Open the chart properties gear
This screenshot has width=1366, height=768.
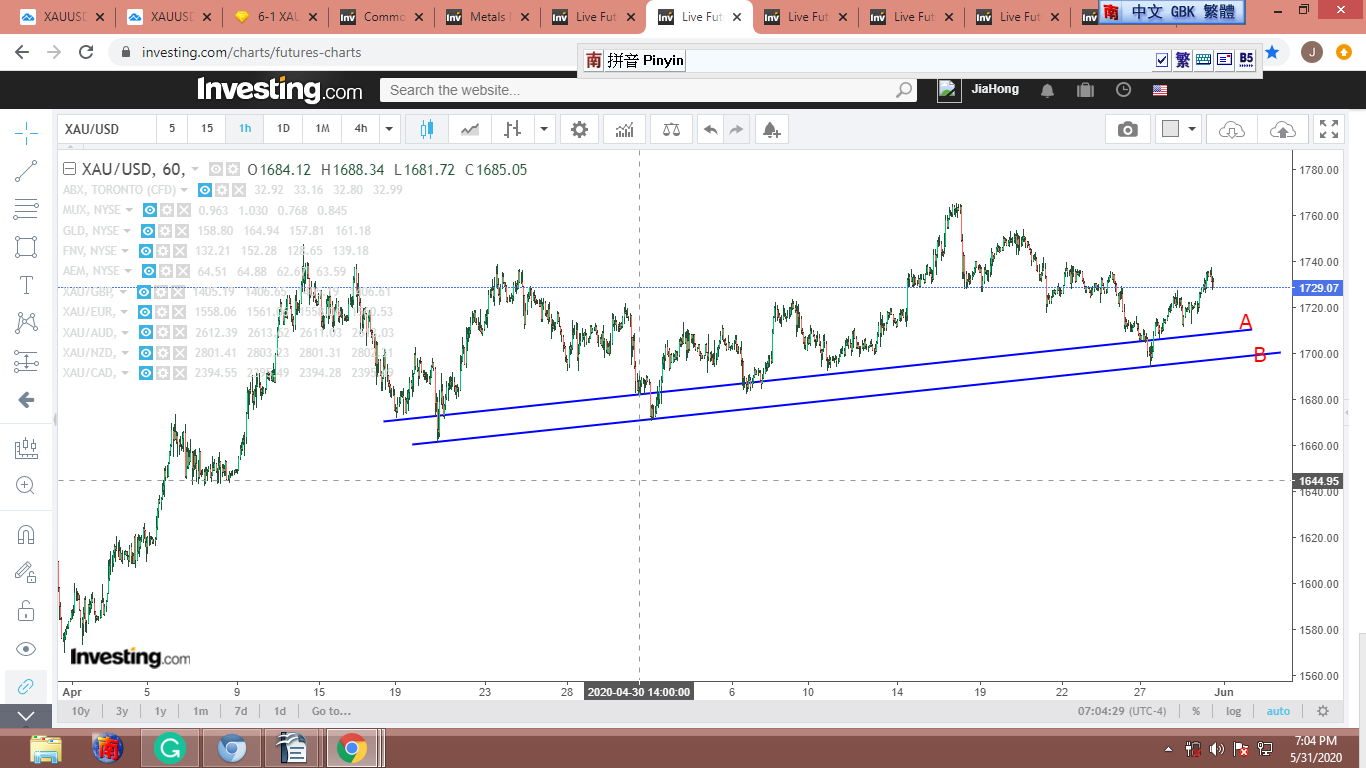pos(579,129)
